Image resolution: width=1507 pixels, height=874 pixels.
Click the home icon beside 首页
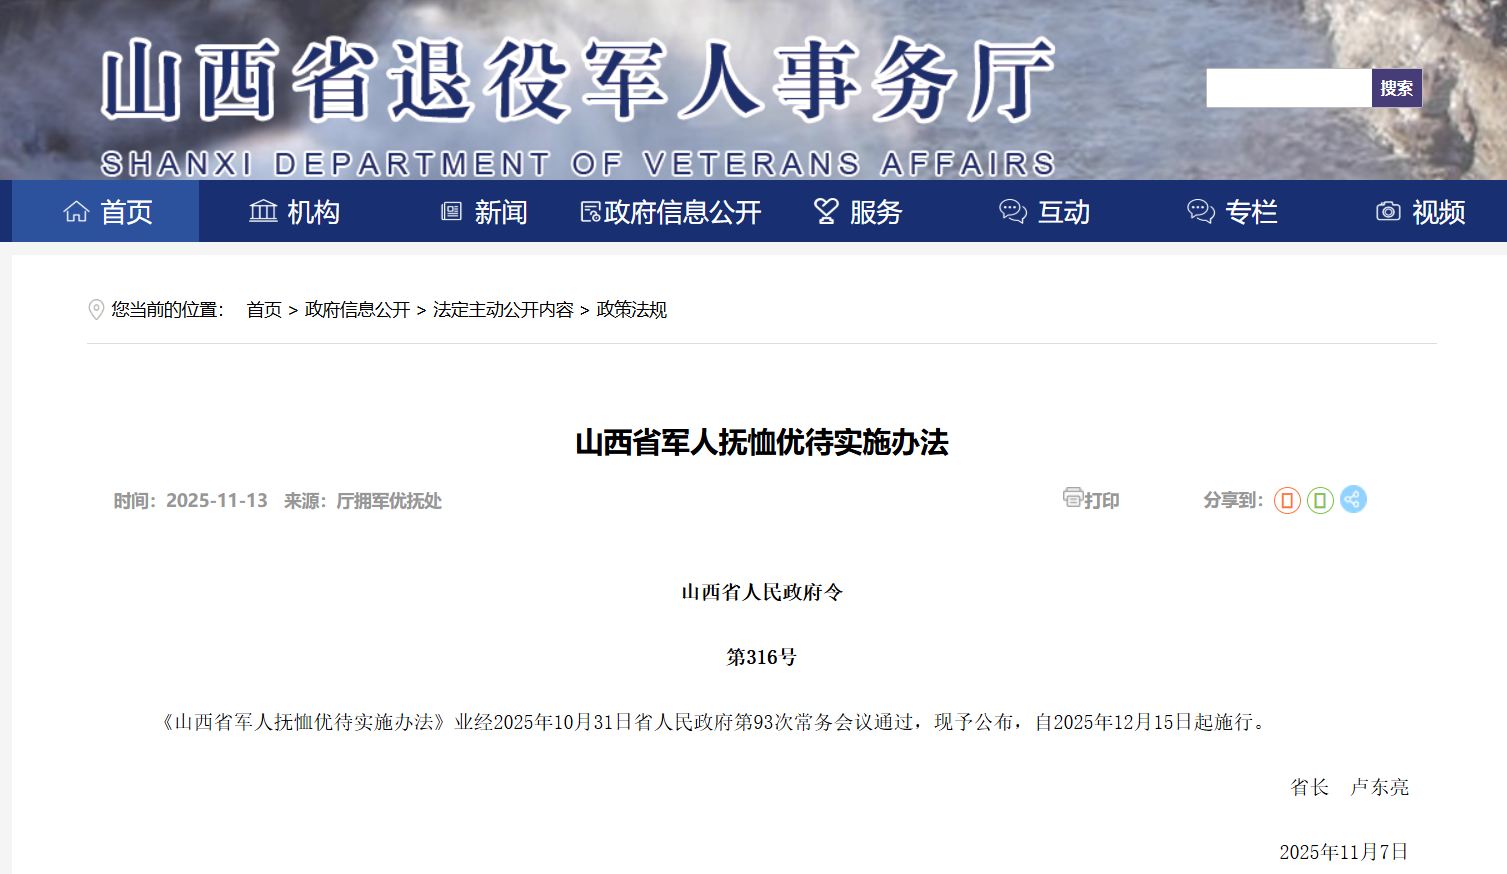76,211
